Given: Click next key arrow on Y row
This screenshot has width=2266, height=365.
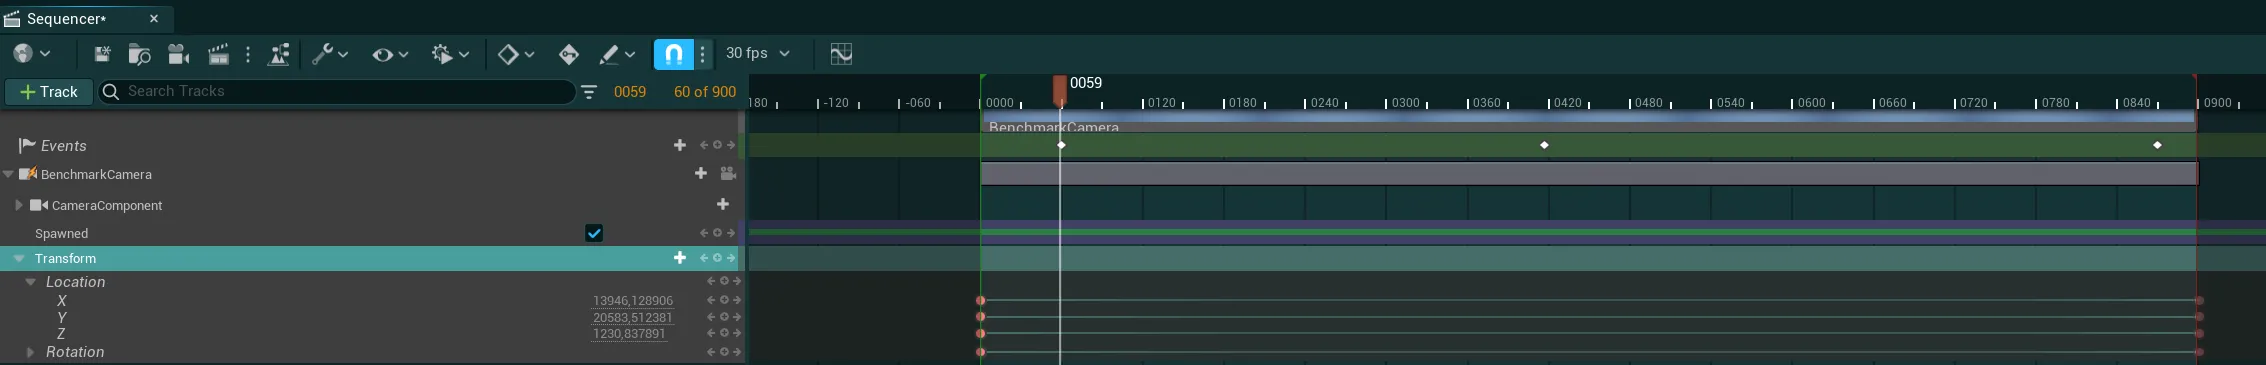Looking at the screenshot, I should coord(738,318).
